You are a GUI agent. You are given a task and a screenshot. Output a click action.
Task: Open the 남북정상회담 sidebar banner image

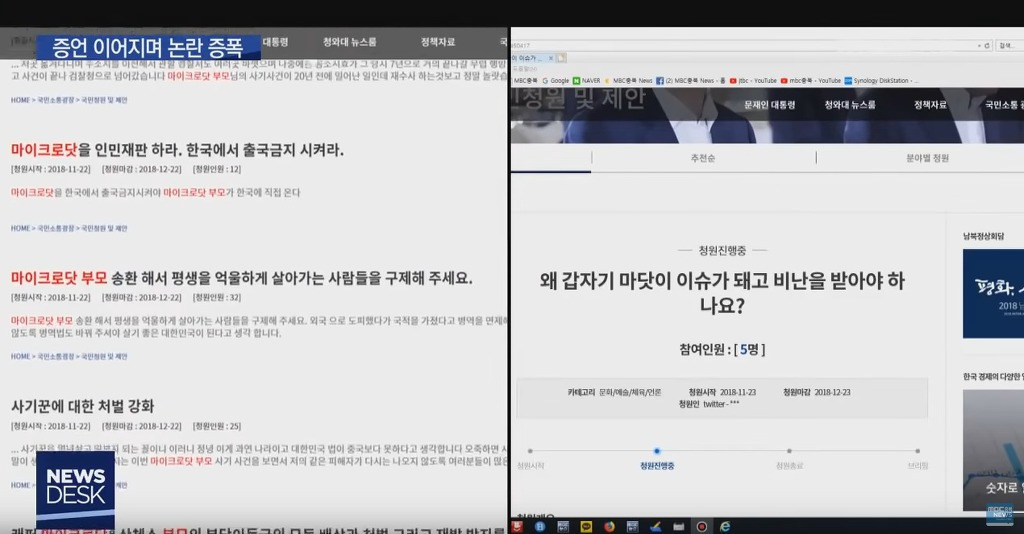993,293
